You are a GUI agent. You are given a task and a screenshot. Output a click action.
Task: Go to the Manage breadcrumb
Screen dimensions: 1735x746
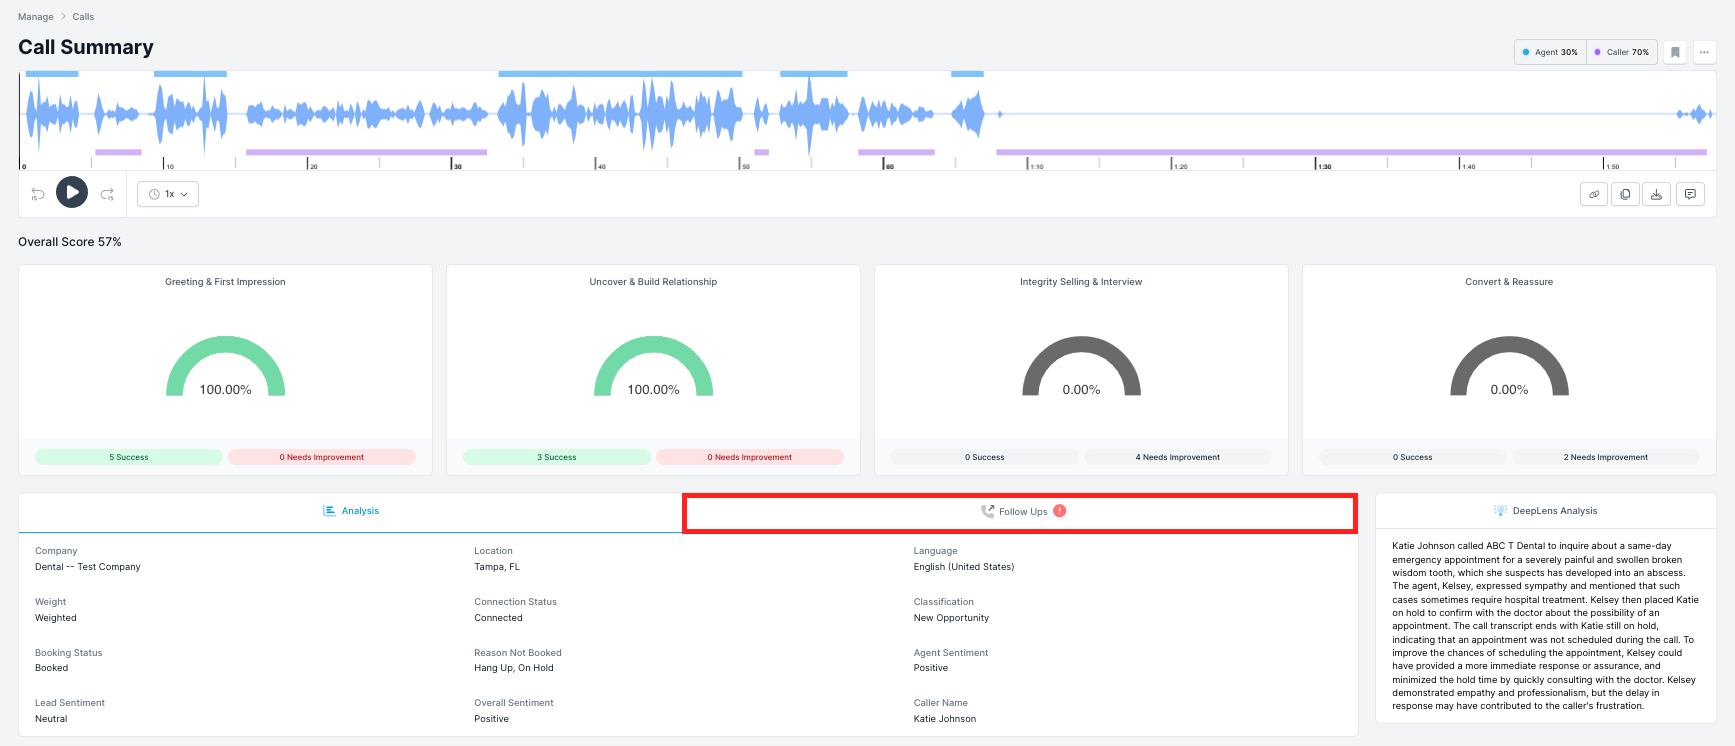click(x=36, y=17)
